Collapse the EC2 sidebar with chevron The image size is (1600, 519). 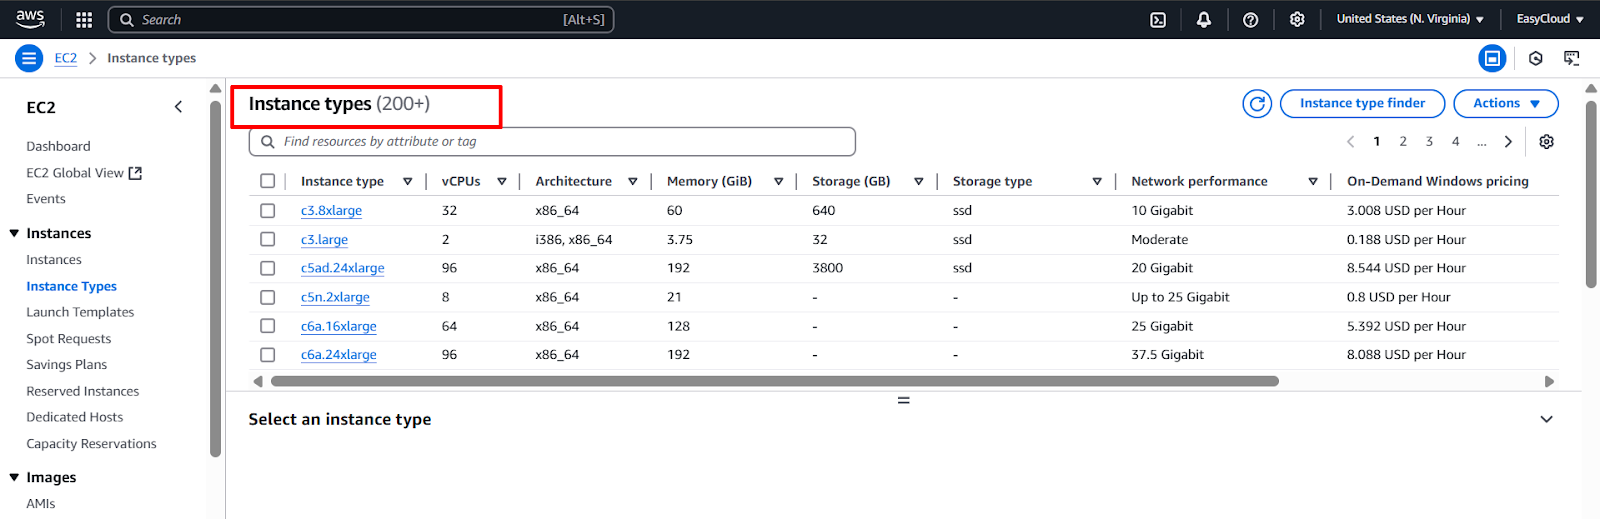pyautogui.click(x=178, y=107)
